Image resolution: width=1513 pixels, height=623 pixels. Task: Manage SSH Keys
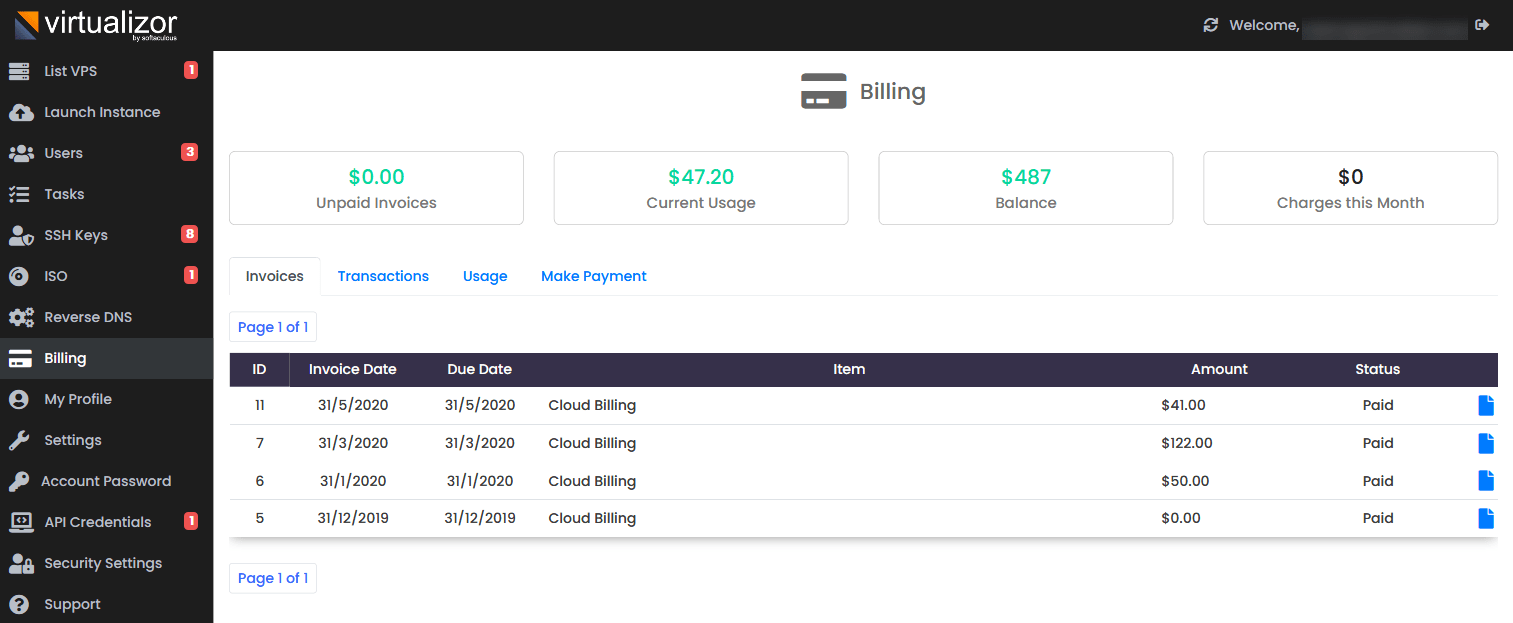click(x=76, y=234)
